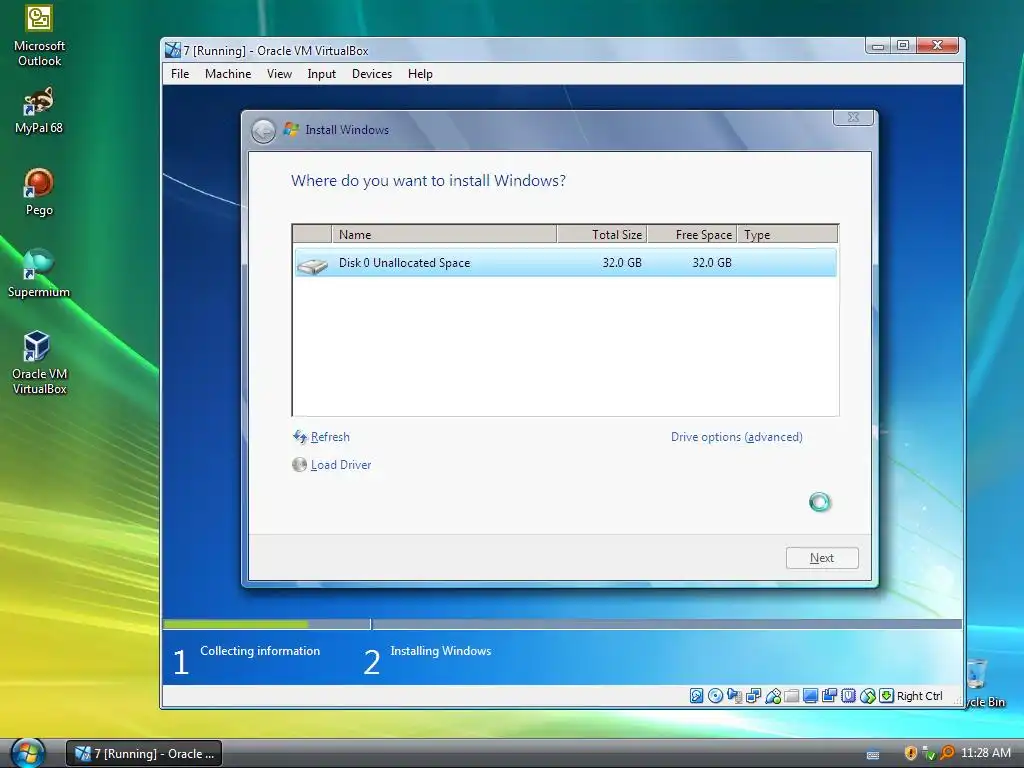This screenshot has width=1024, height=768.
Task: Click the orange magnifier tray icon
Action: [x=947, y=753]
